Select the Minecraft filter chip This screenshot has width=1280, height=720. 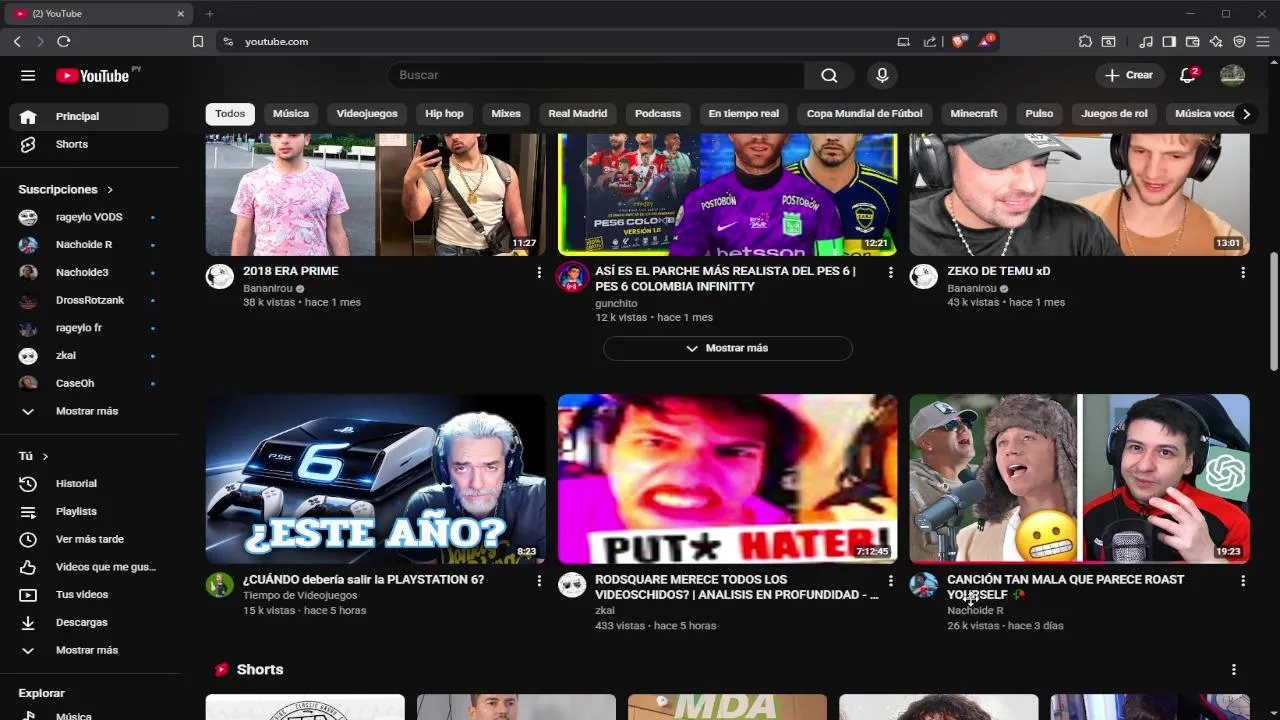tap(974, 114)
